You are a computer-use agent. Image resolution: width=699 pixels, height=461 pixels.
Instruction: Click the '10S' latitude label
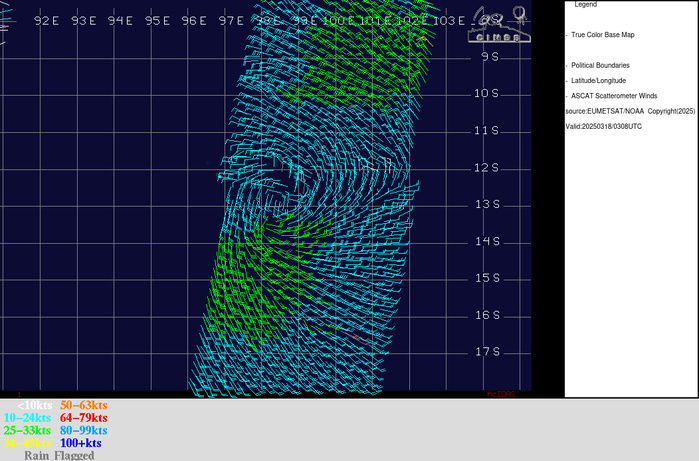click(x=486, y=94)
